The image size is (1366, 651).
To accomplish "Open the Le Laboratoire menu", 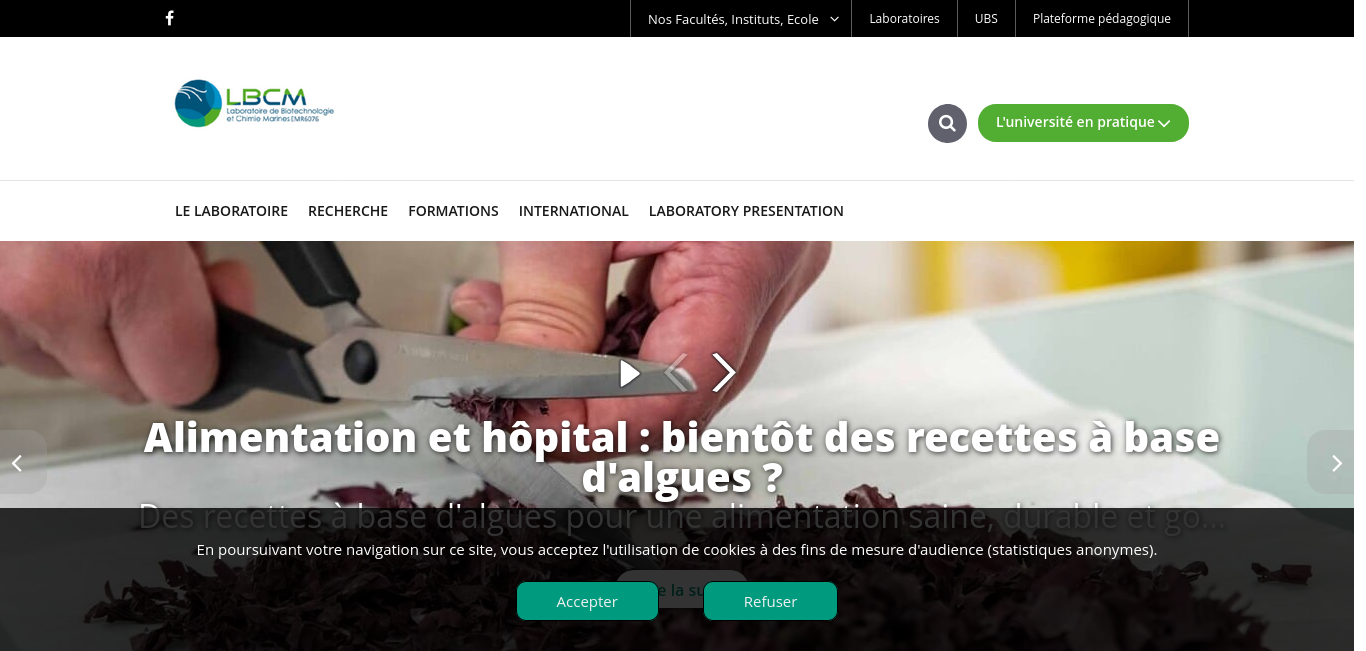I will [231, 211].
